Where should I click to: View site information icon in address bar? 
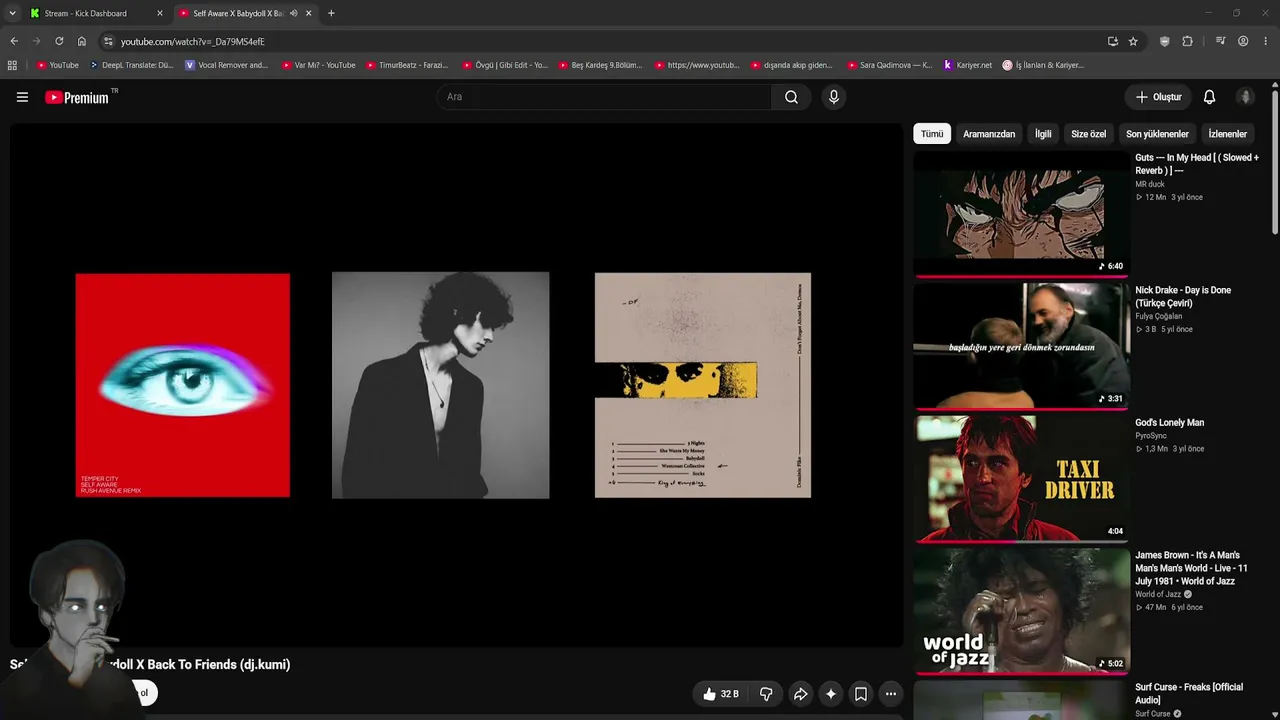click(x=108, y=41)
